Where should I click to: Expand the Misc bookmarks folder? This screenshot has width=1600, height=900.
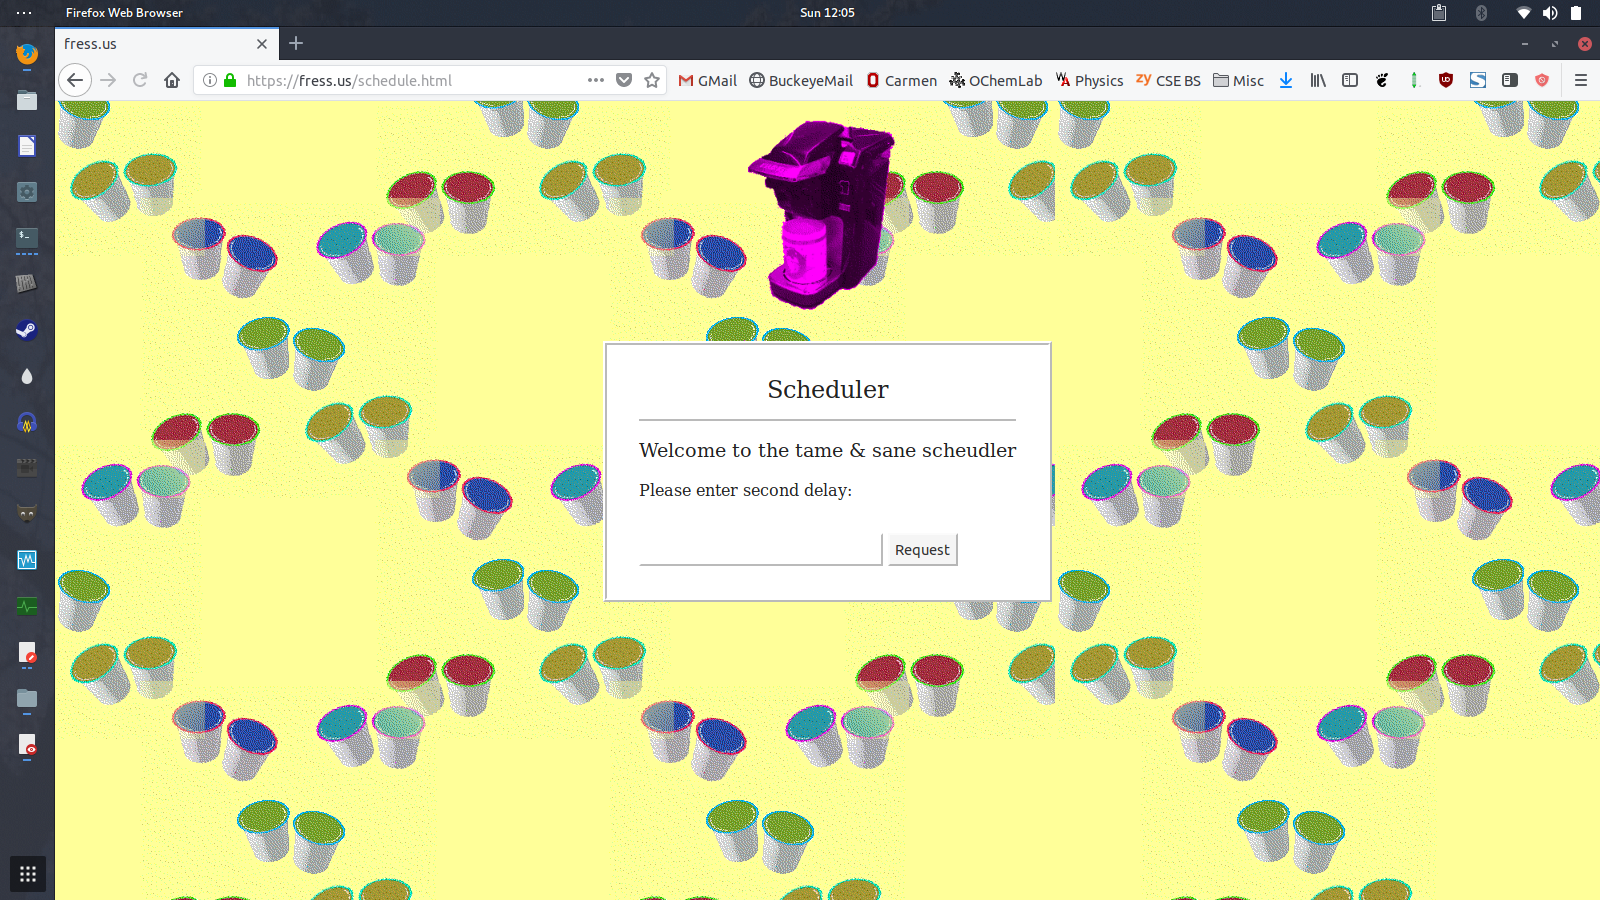pyautogui.click(x=1238, y=80)
